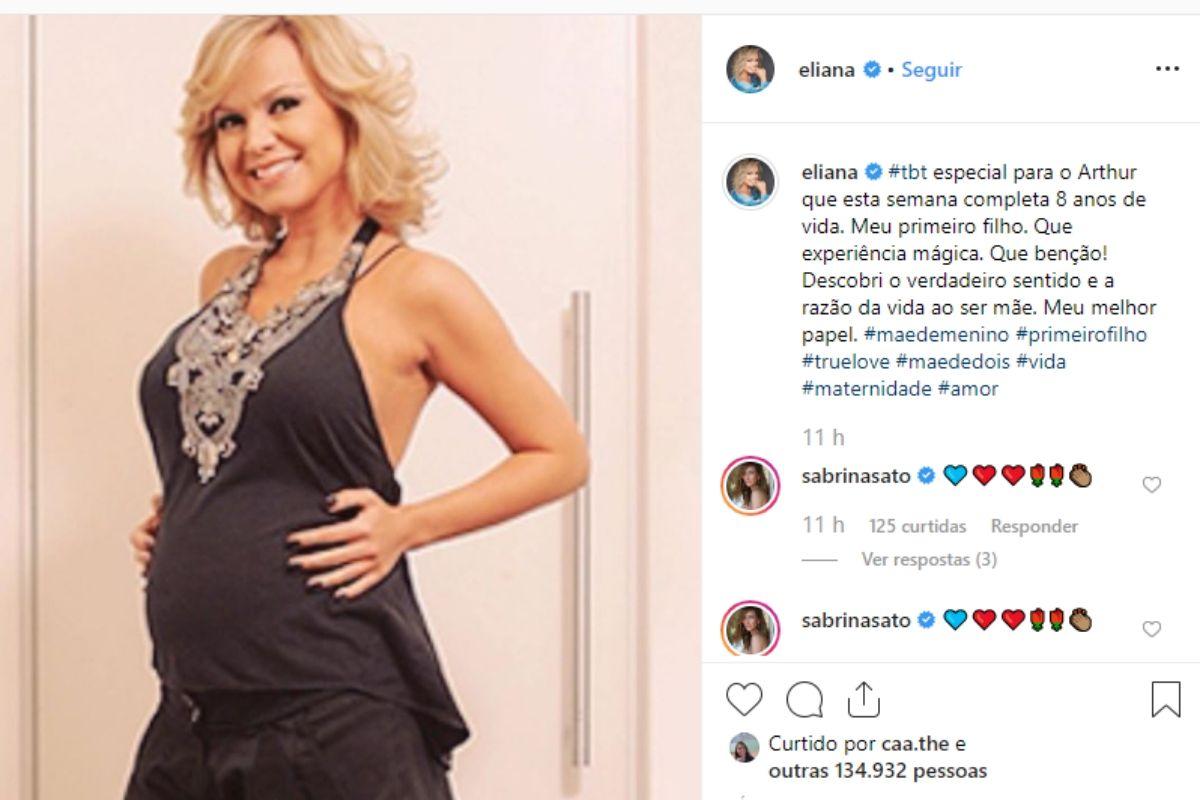Click eliana's avatar beside the caption
1200x800 pixels.
point(750,182)
